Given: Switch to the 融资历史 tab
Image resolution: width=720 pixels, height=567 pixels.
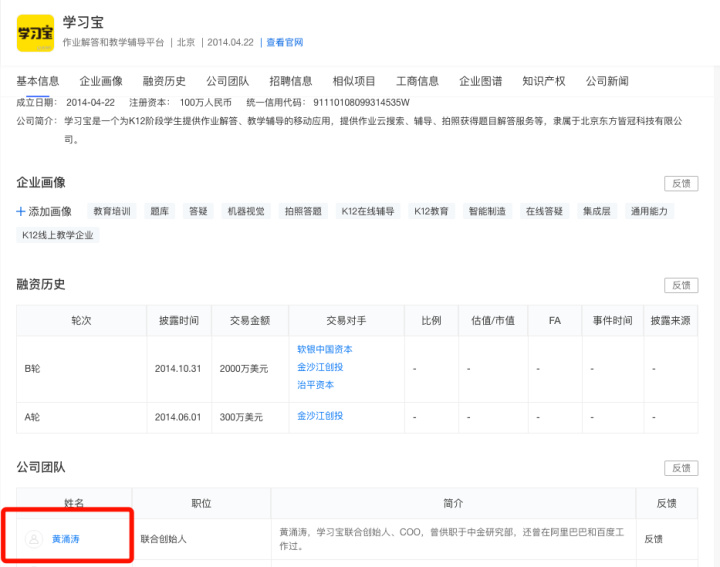Looking at the screenshot, I should click(x=164, y=81).
